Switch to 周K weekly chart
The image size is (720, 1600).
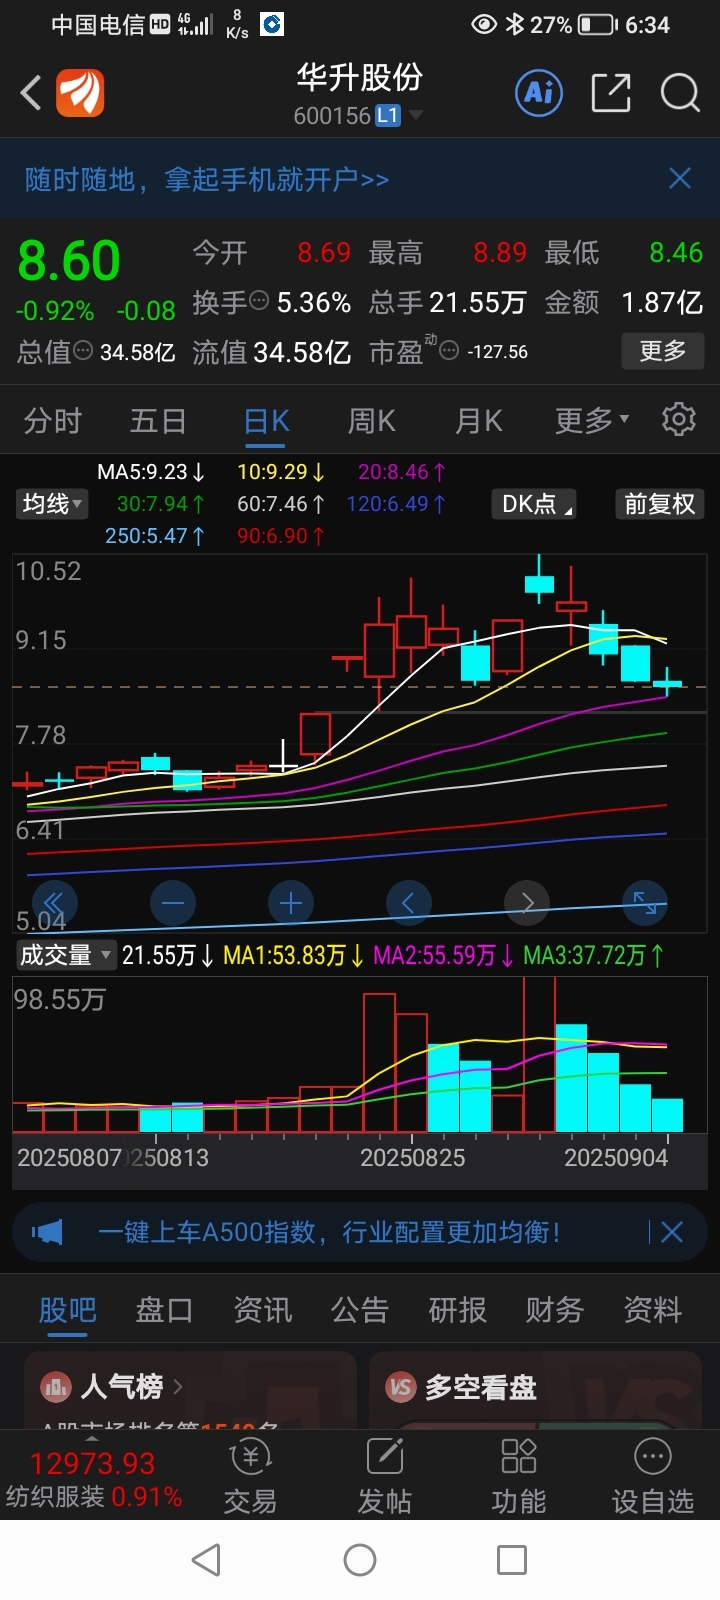[x=372, y=421]
